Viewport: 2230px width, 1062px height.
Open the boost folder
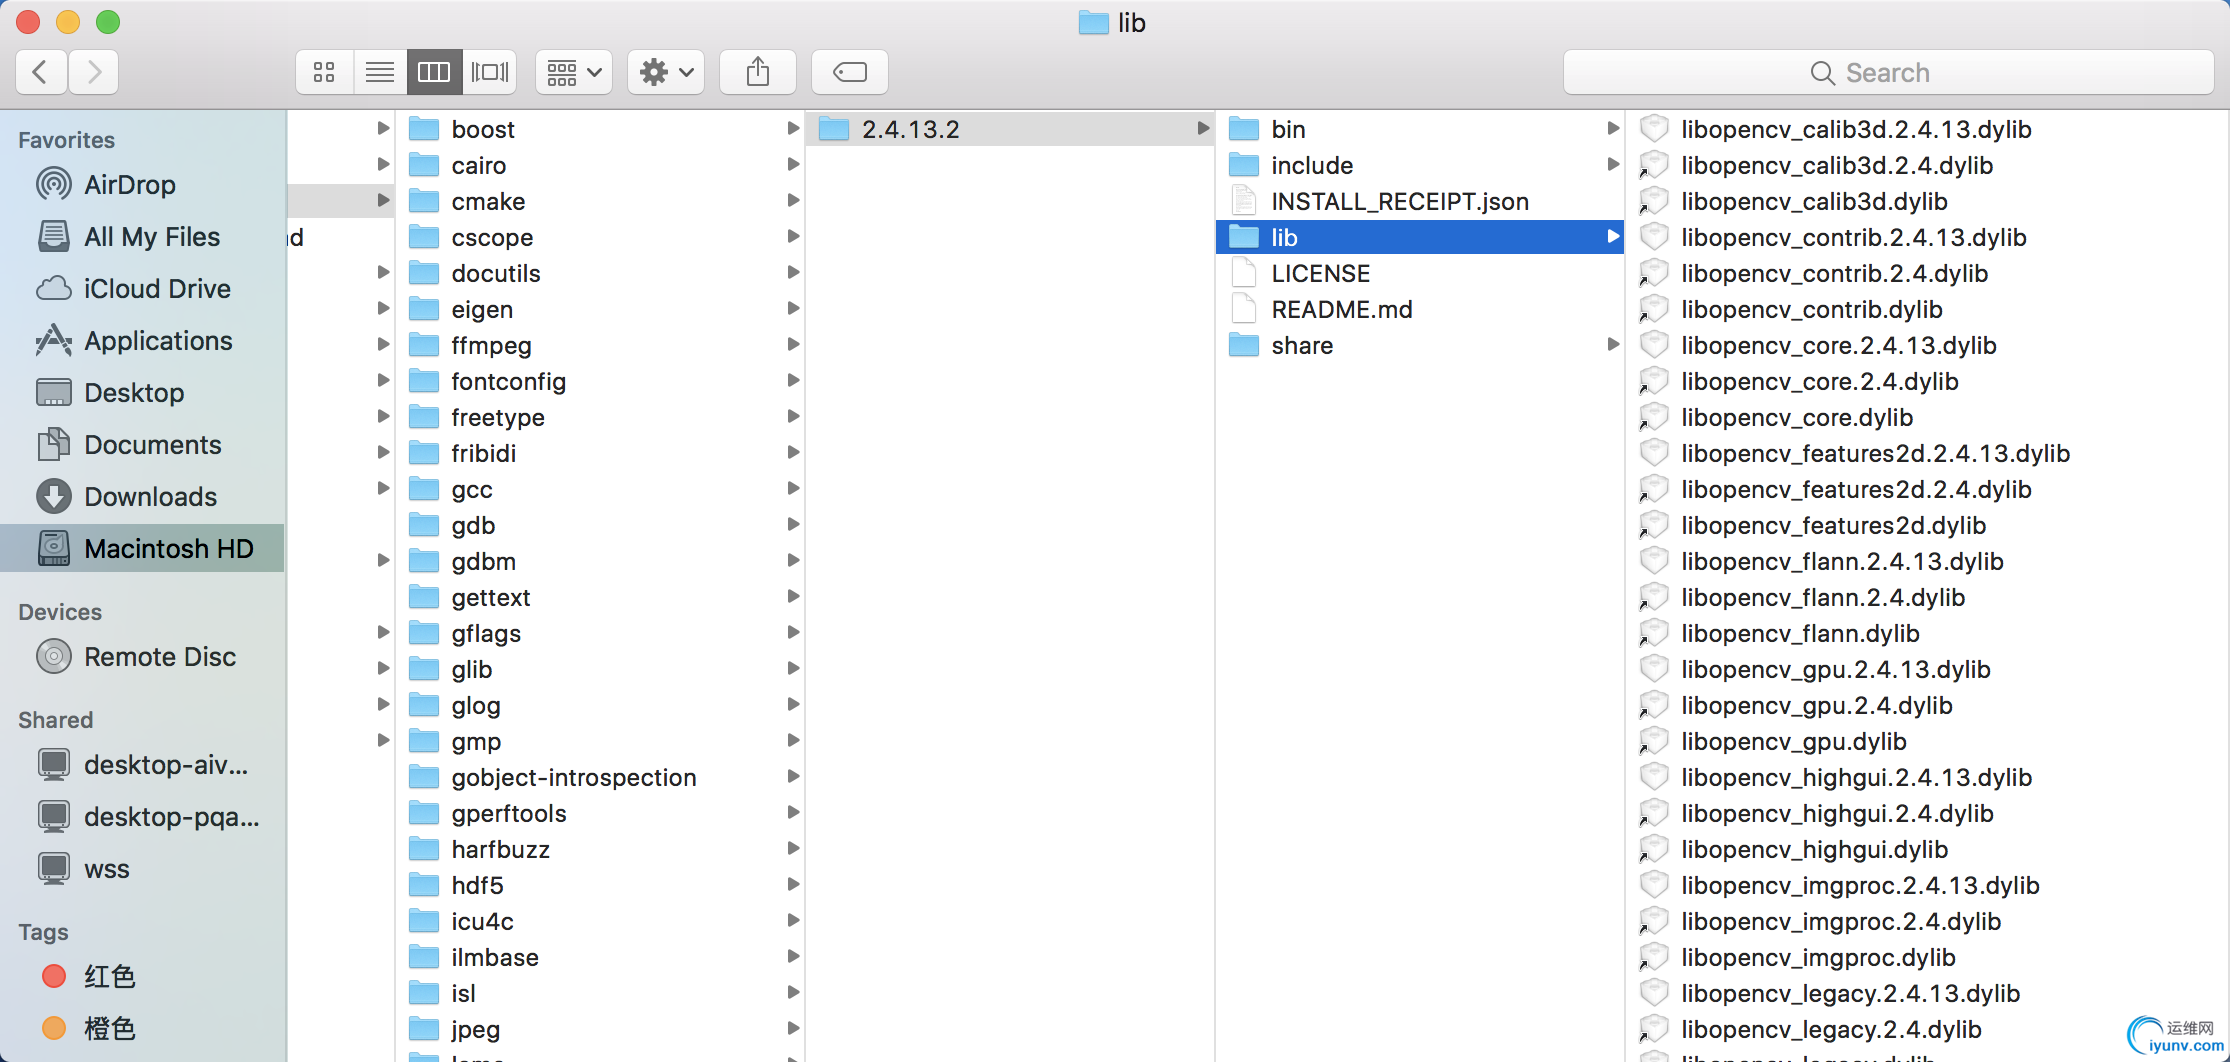600,129
